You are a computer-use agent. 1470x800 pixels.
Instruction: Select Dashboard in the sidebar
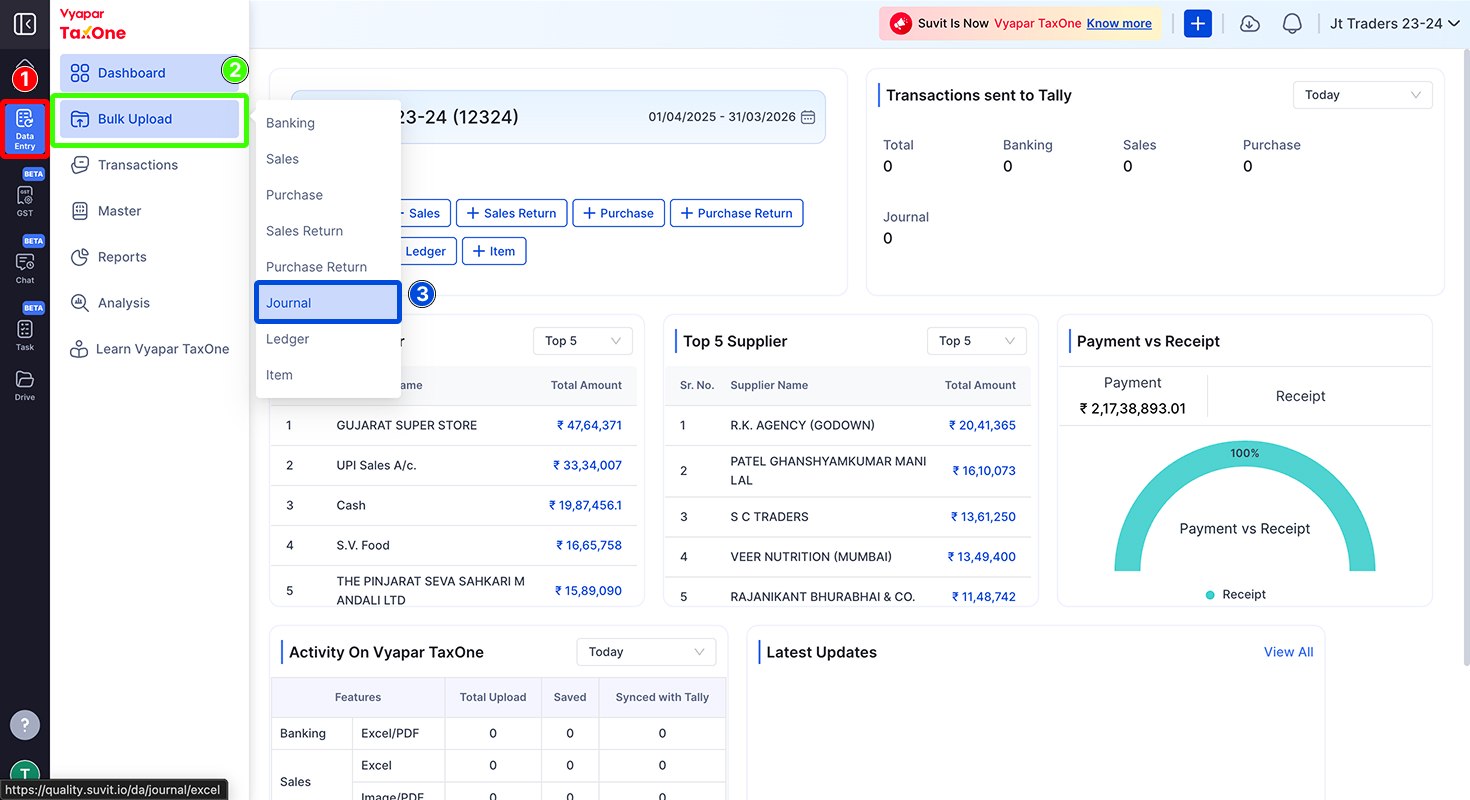149,73
